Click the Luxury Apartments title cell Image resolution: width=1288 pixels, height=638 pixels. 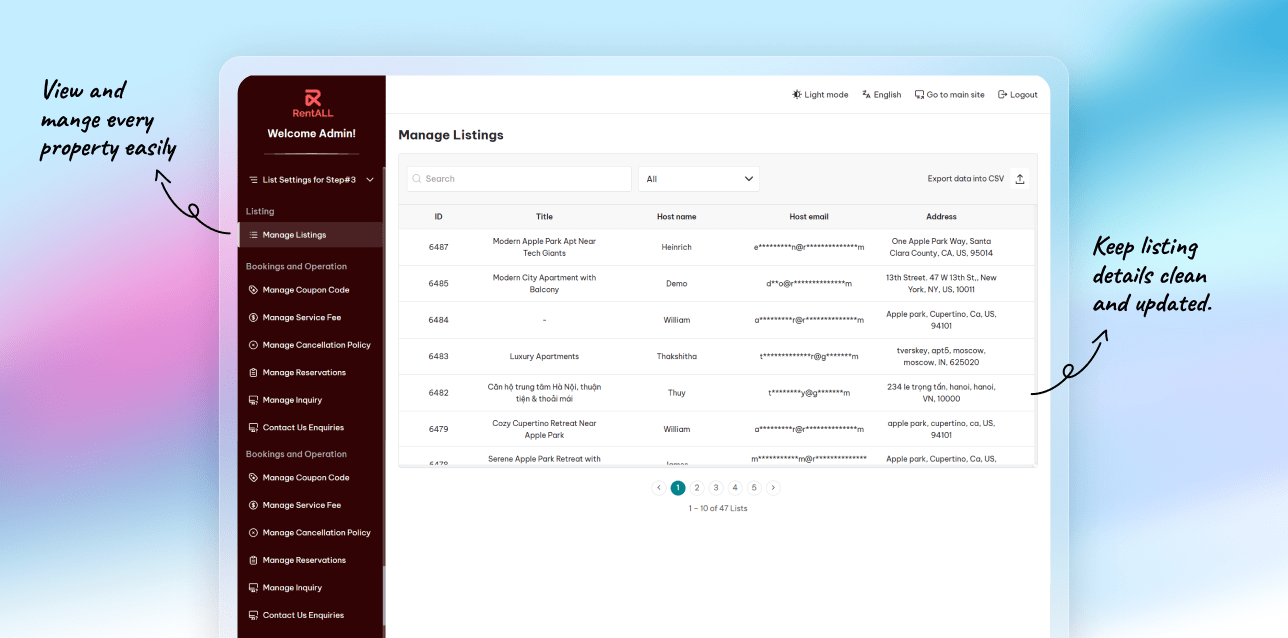544,357
